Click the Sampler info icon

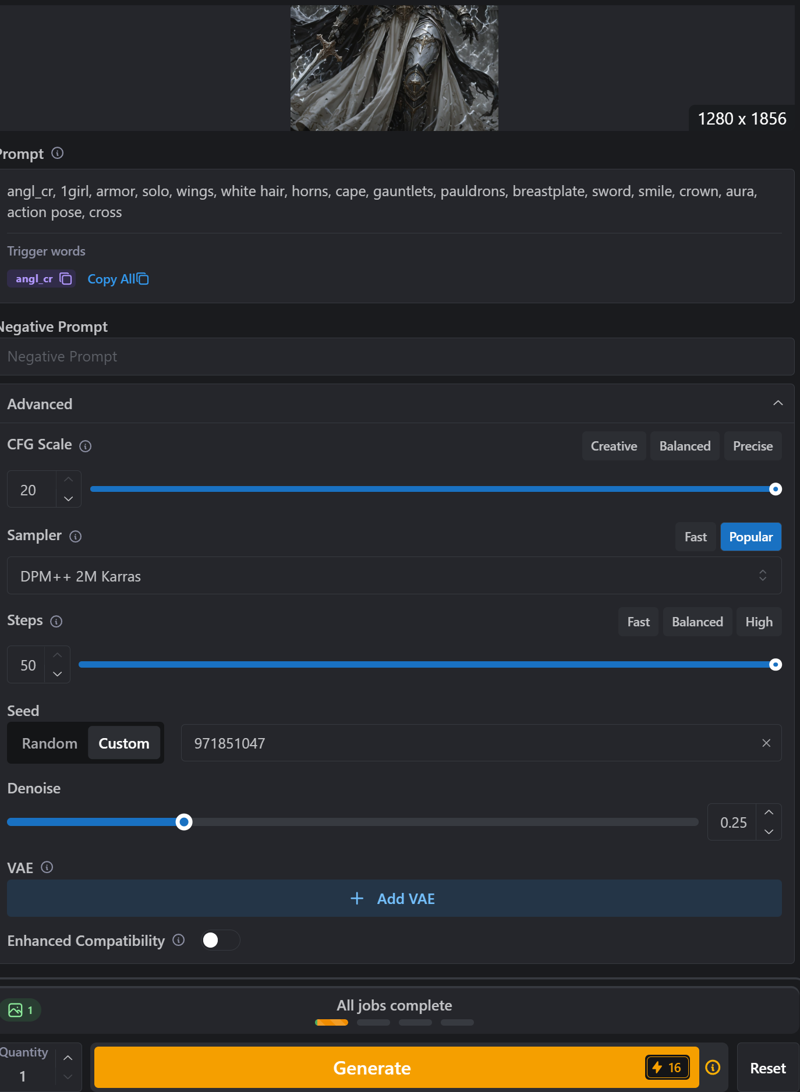point(75,537)
